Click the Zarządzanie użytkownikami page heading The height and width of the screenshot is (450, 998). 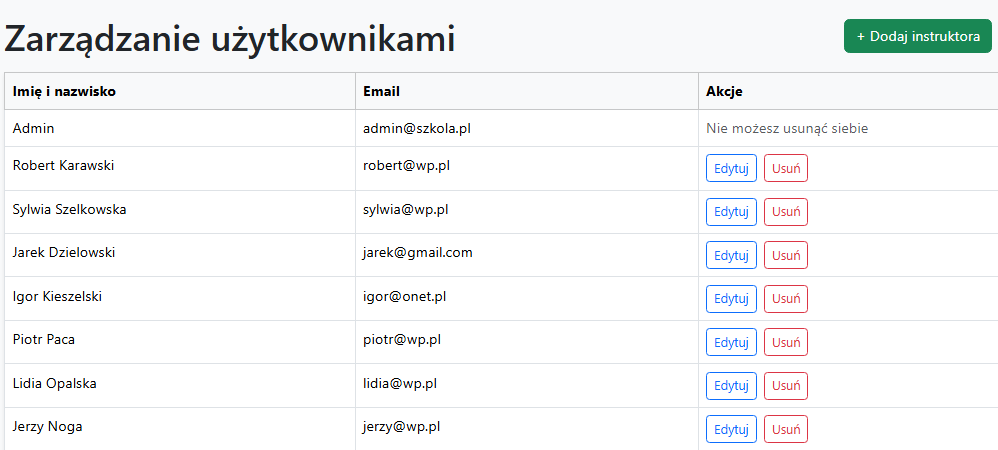(230, 38)
